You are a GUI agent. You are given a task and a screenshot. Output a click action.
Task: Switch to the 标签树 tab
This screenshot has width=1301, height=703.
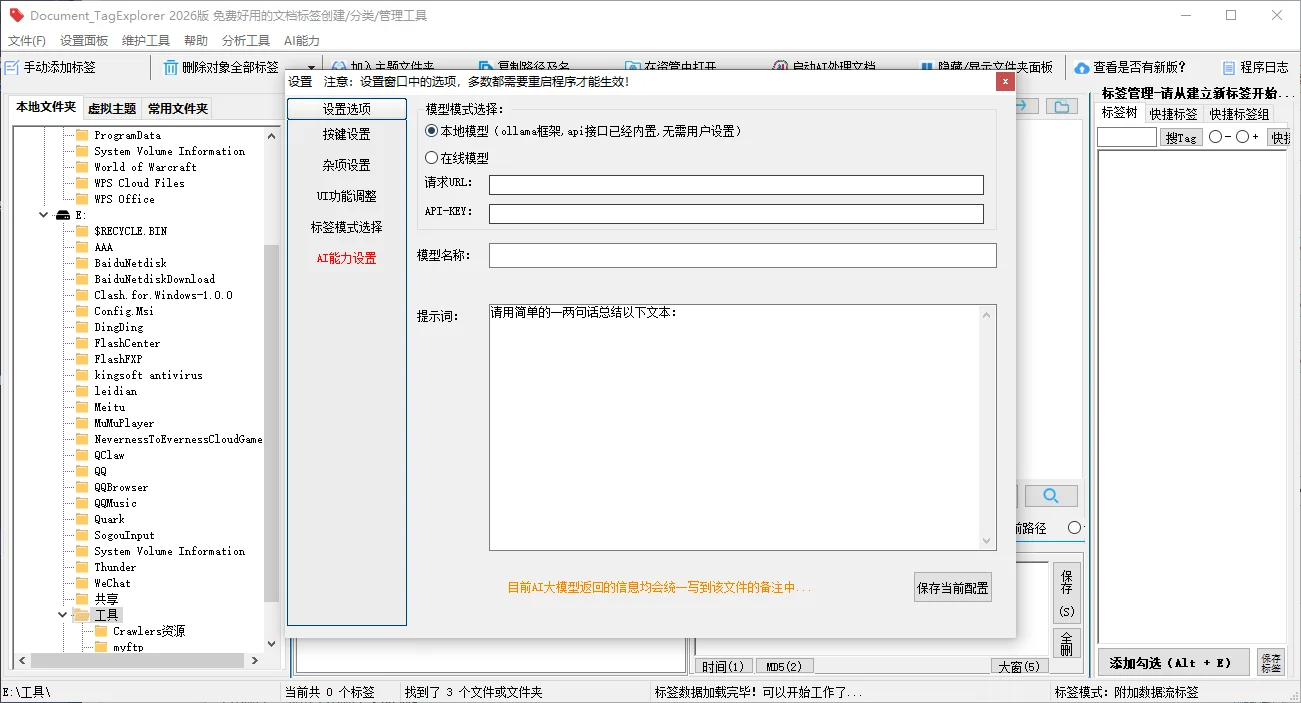[x=1119, y=113]
